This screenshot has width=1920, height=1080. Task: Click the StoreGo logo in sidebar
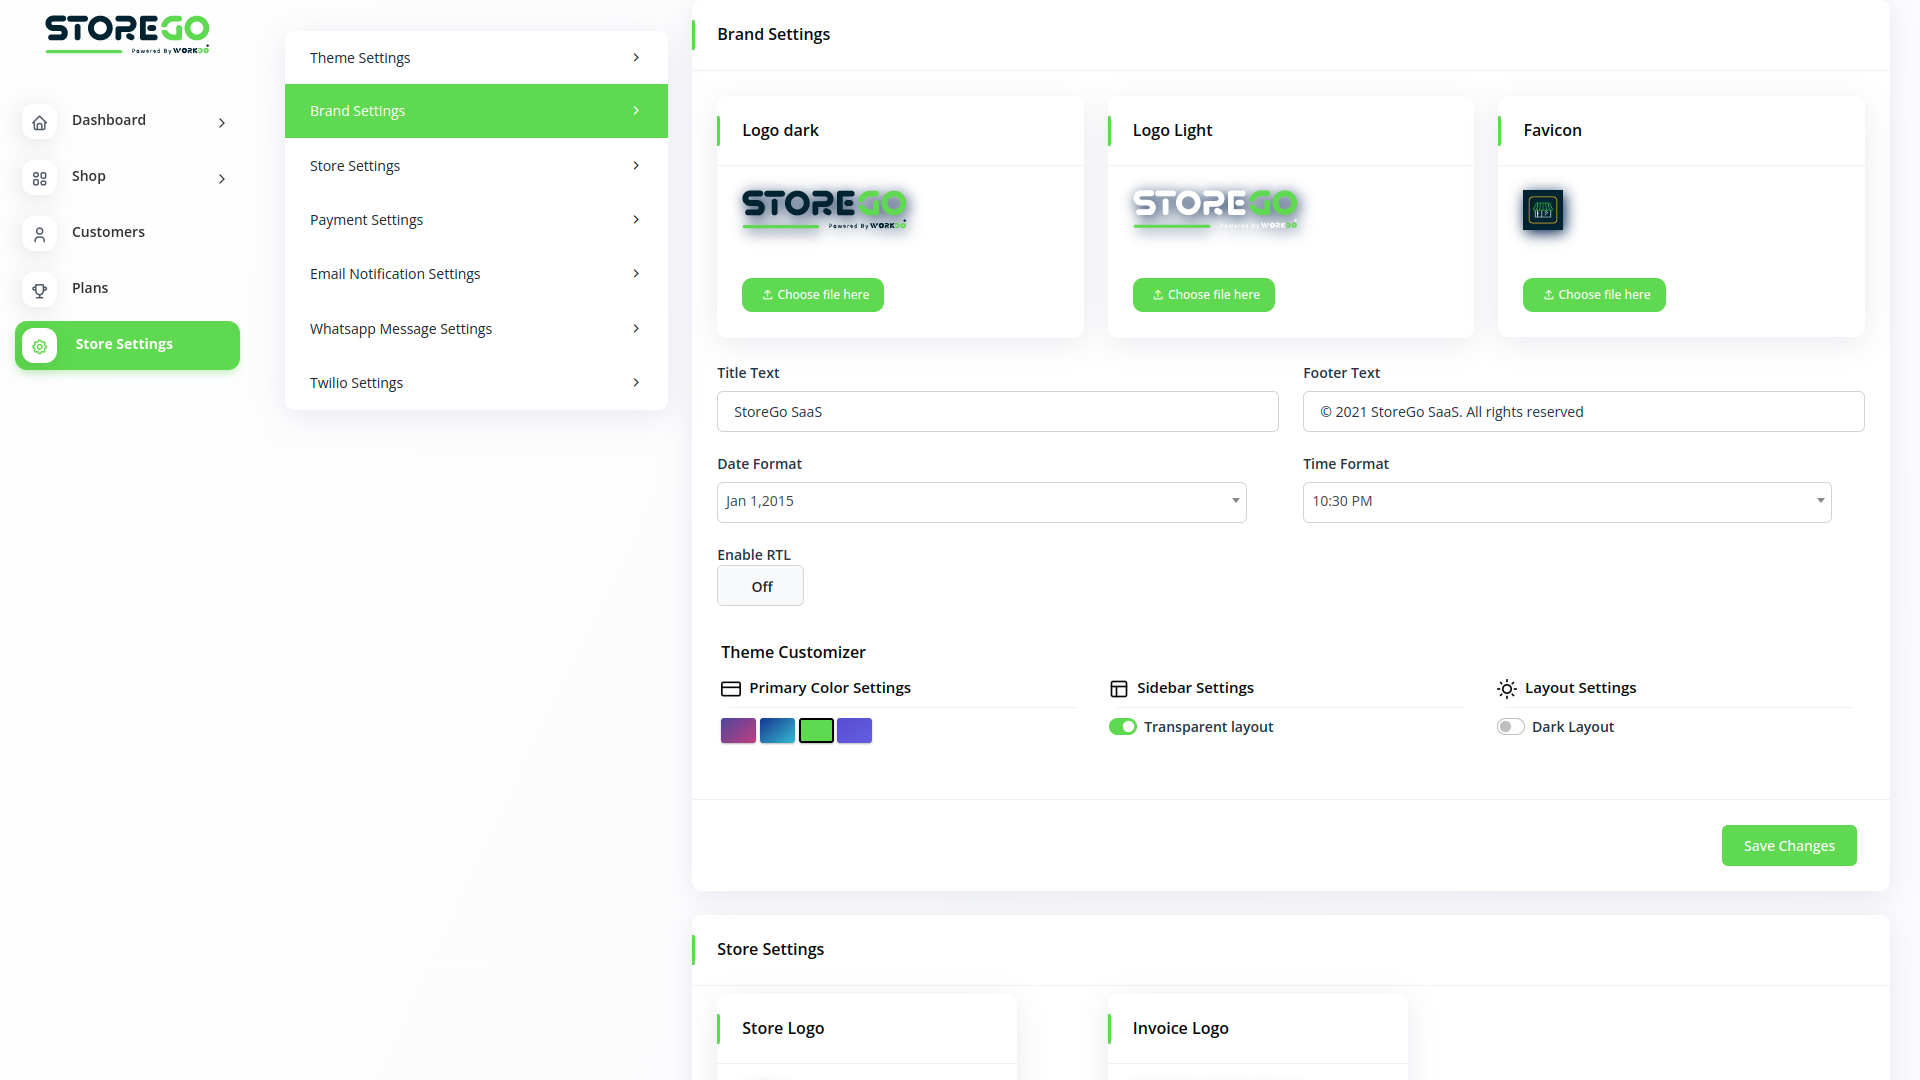coord(127,34)
